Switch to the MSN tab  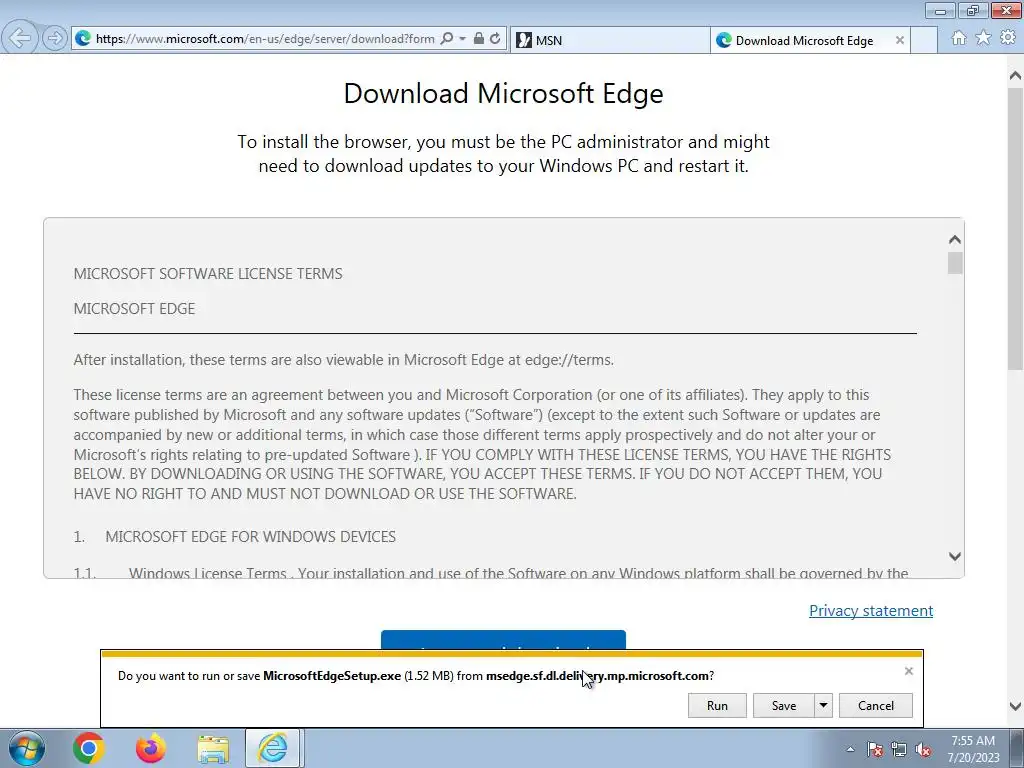tap(609, 40)
